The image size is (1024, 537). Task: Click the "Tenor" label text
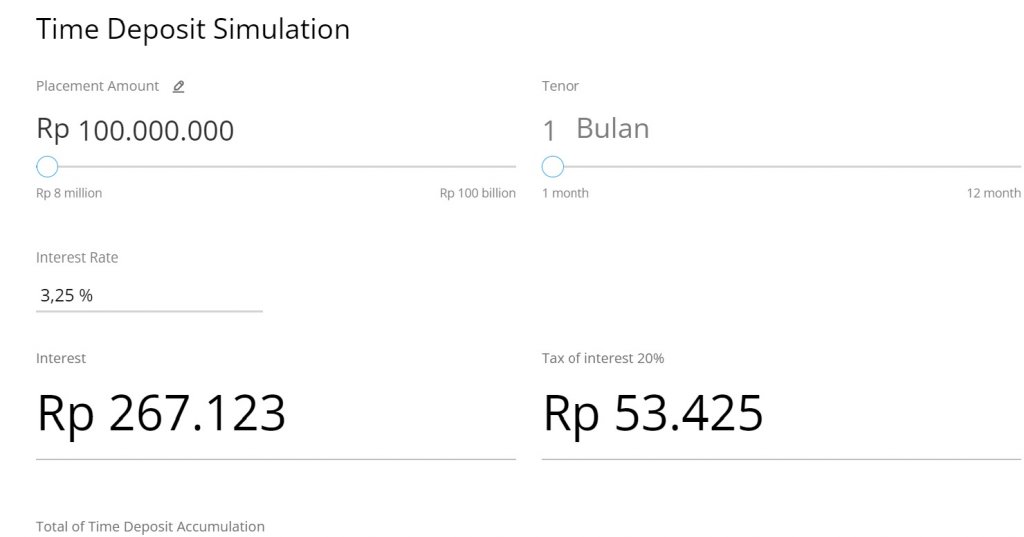click(560, 86)
